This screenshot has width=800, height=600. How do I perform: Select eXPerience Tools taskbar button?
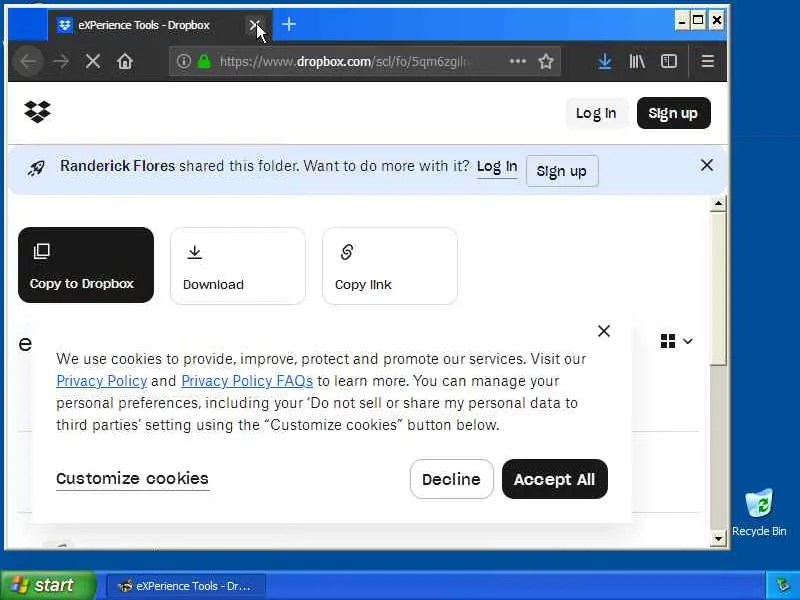186,586
